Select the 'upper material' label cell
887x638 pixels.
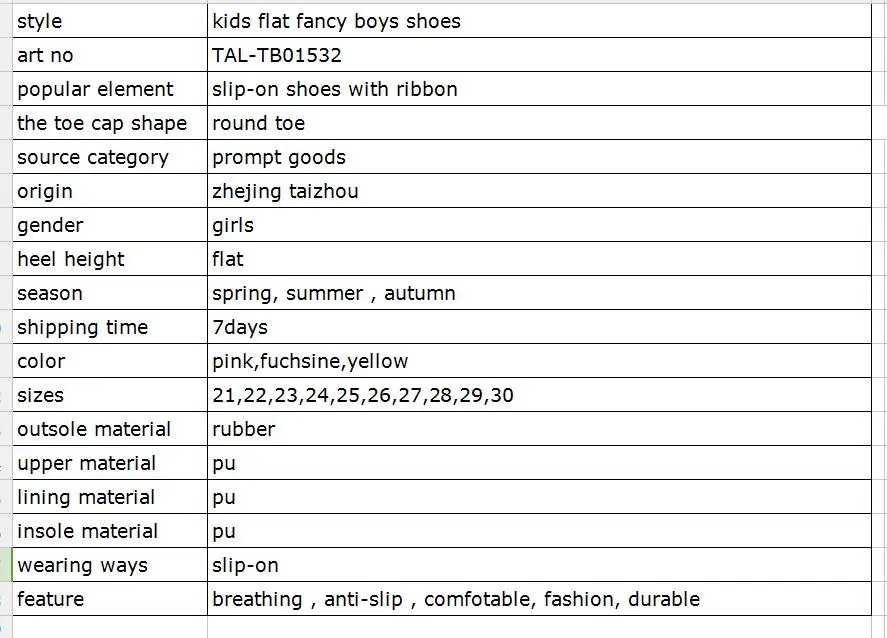pyautogui.click(x=86, y=463)
